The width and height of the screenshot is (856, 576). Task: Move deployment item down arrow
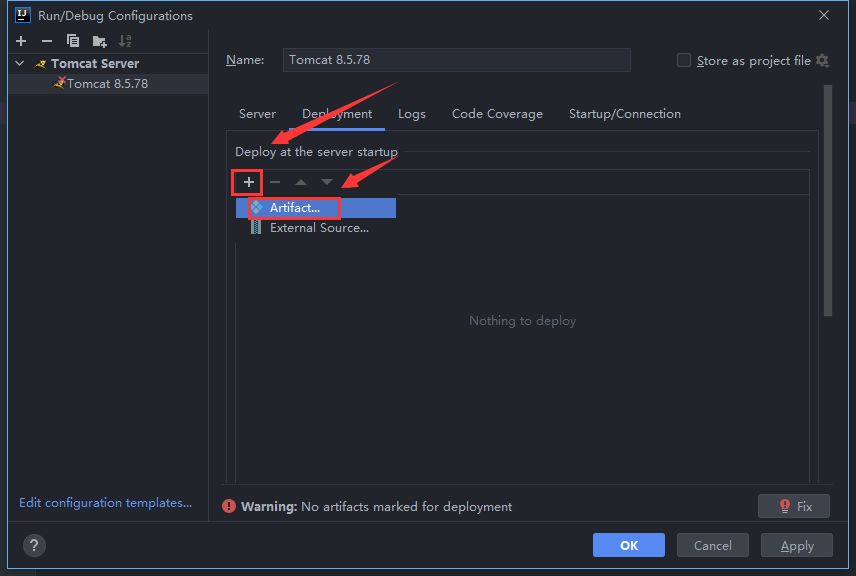(326, 182)
